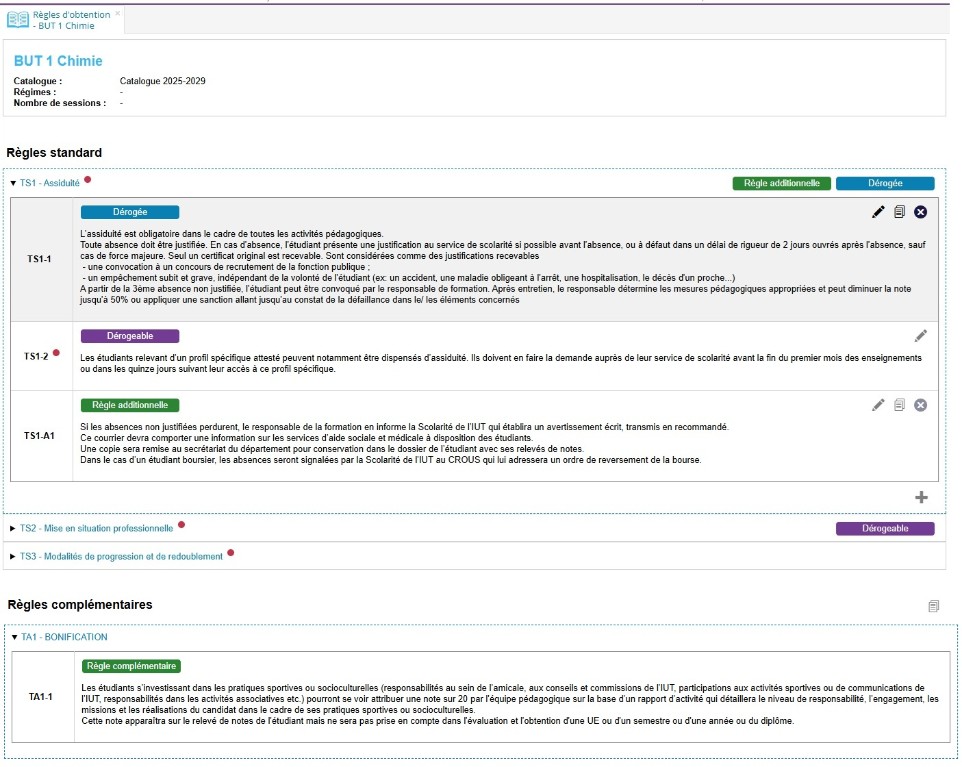Click the Dérogeable button on the TS2 row
962x767 pixels.
point(884,529)
